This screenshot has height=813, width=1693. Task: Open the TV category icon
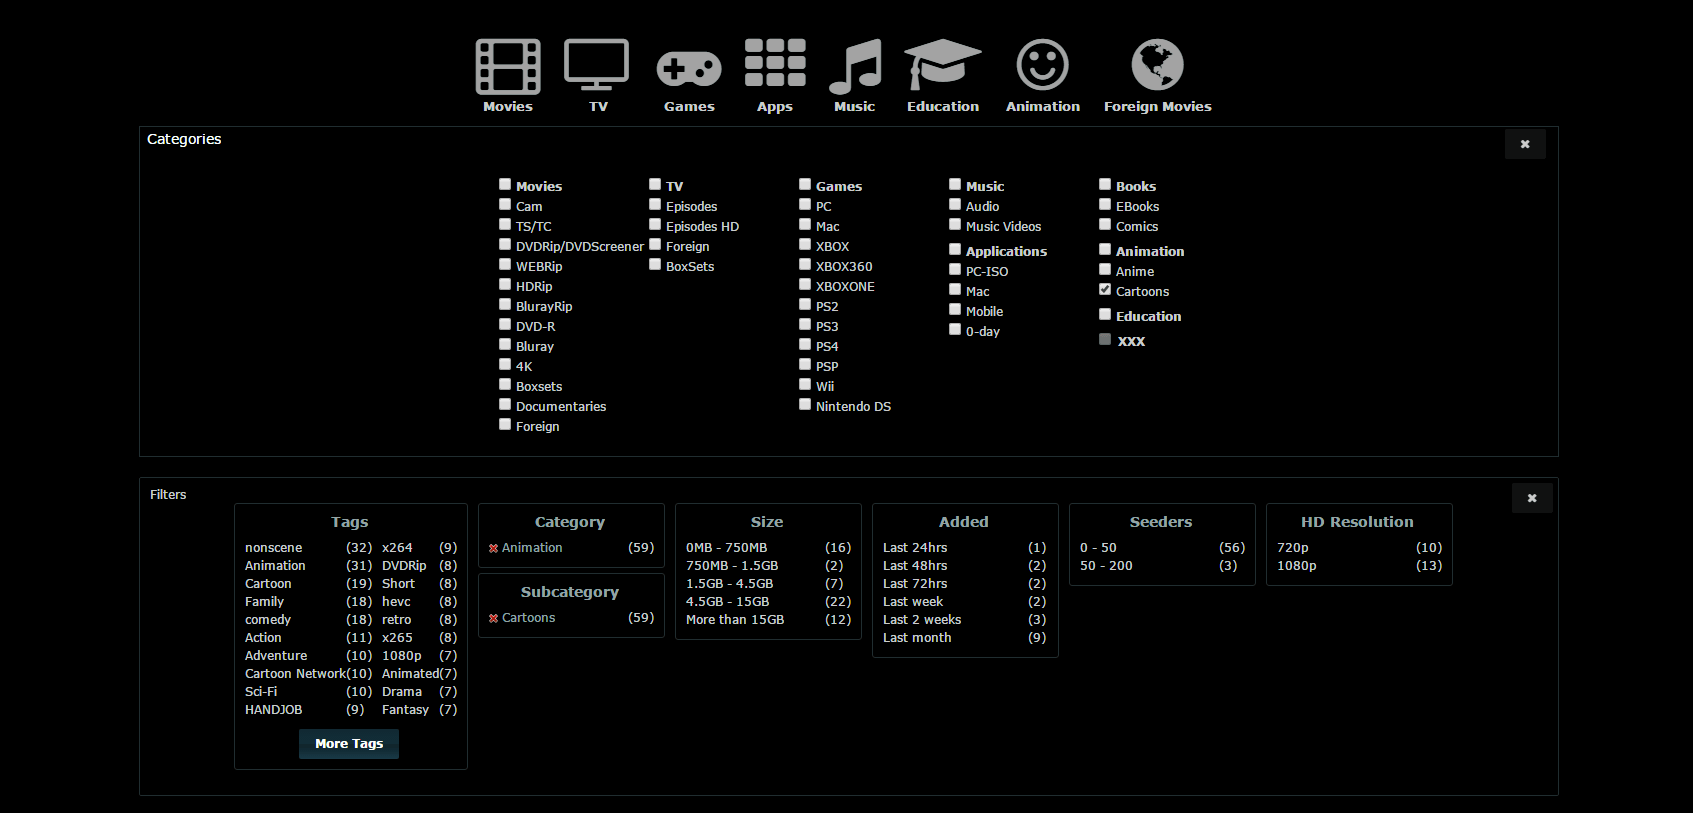[x=597, y=65]
